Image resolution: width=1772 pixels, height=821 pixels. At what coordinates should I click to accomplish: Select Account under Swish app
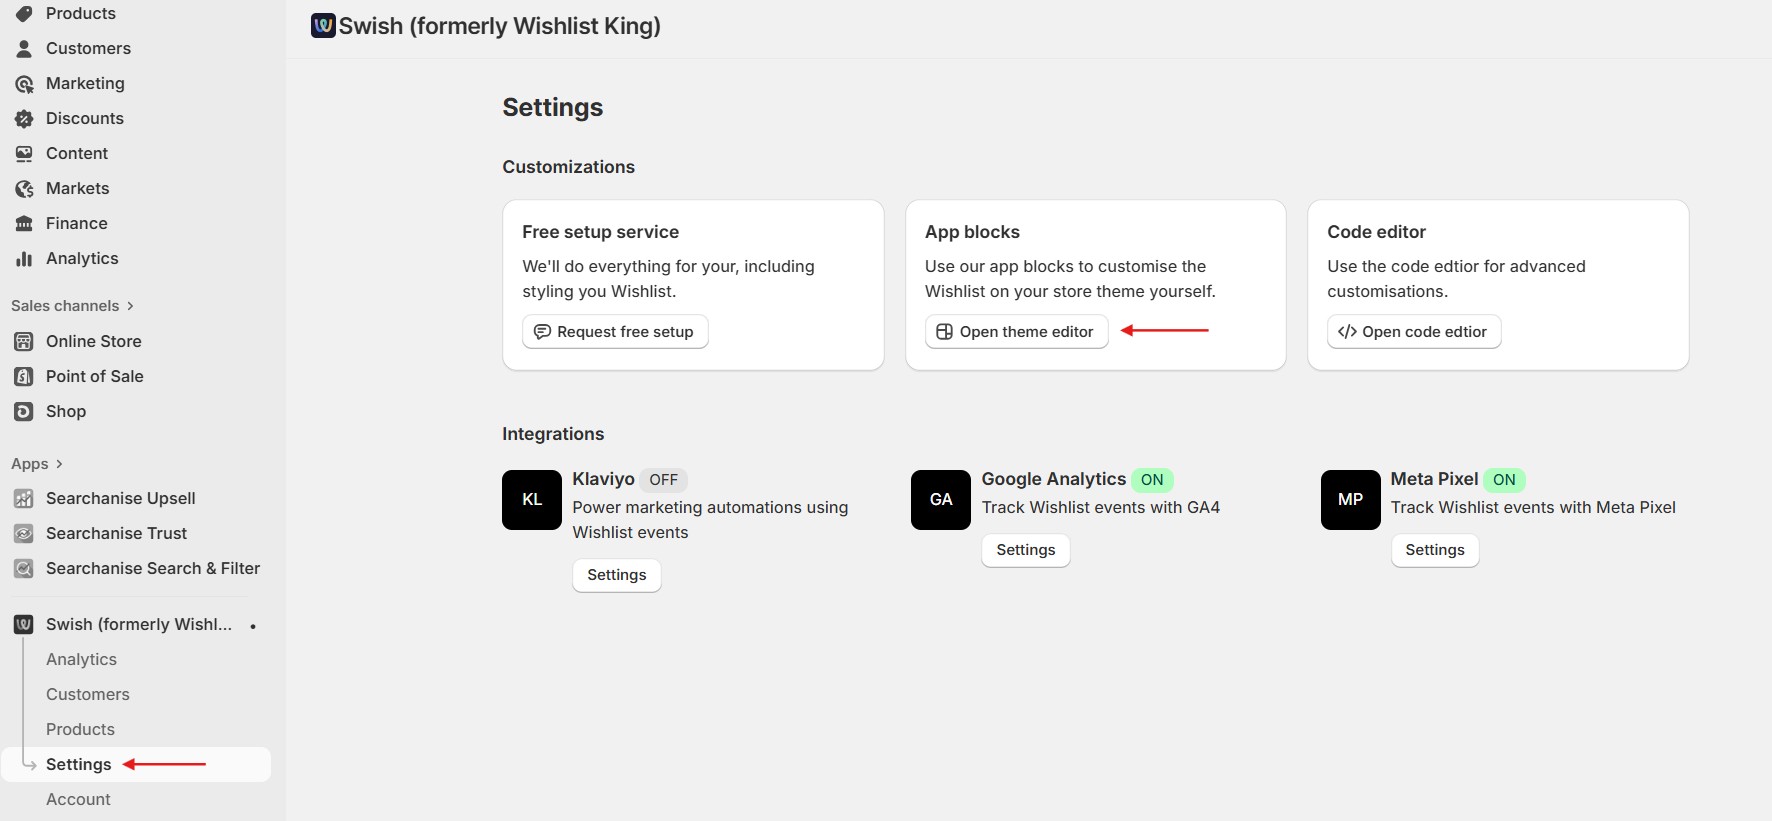[78, 800]
